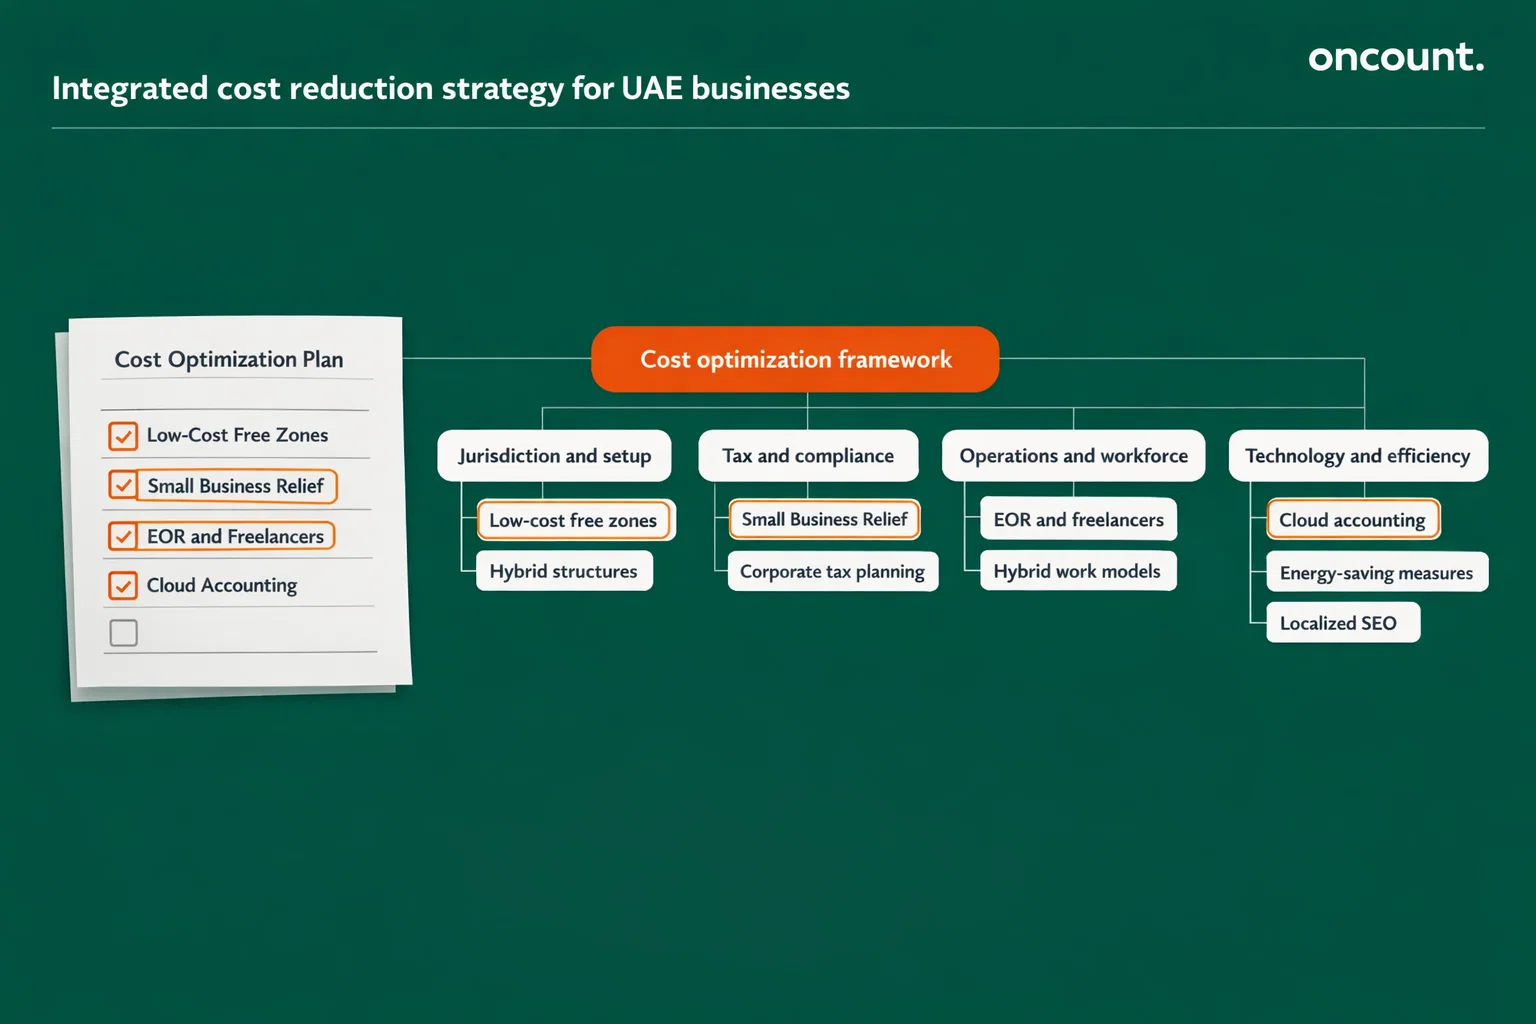Expand the Technology and efficiency branch

pos(1357,455)
